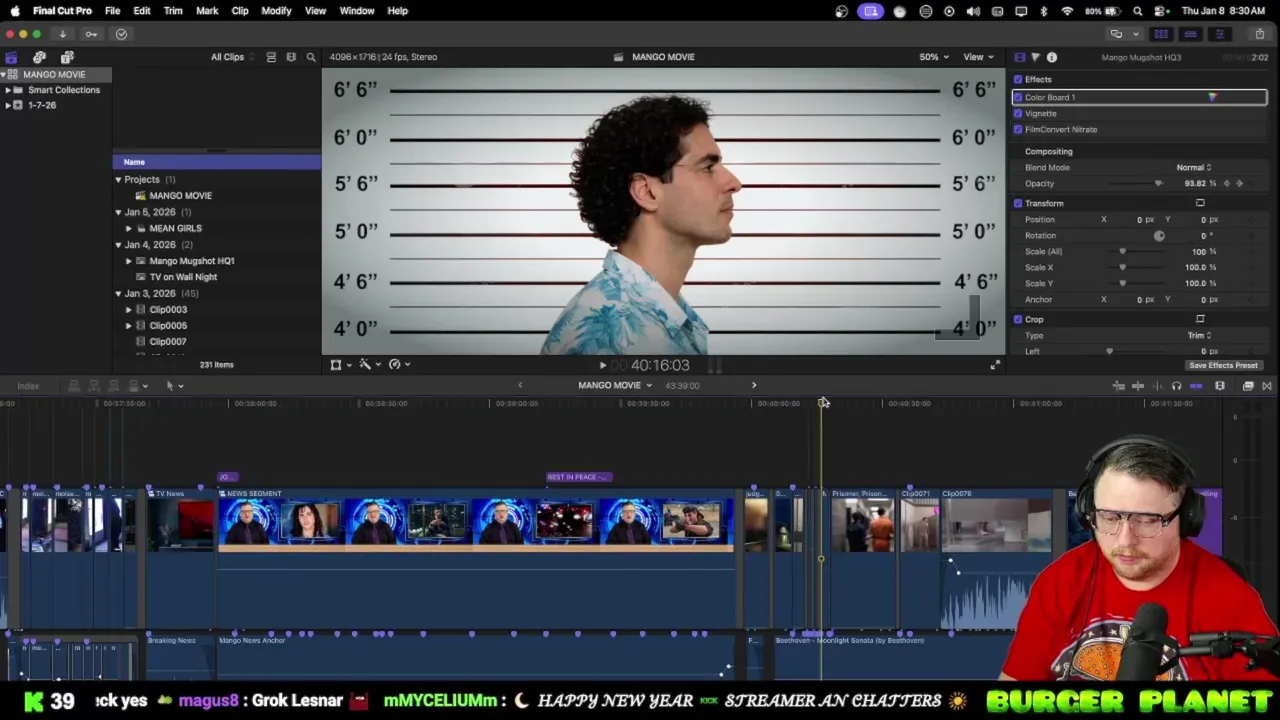Image resolution: width=1280 pixels, height=720 pixels.
Task: Open the Trim menu
Action: coord(173,11)
